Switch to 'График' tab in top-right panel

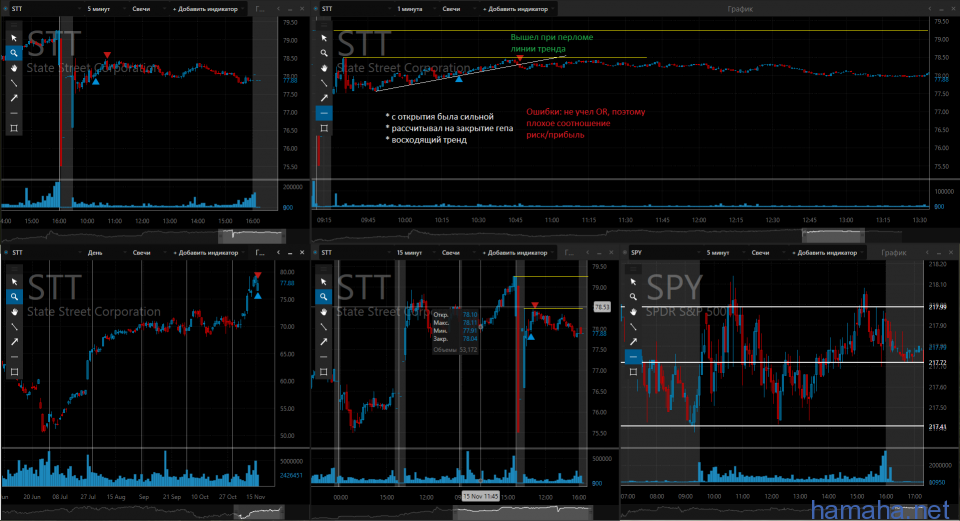[x=740, y=9]
